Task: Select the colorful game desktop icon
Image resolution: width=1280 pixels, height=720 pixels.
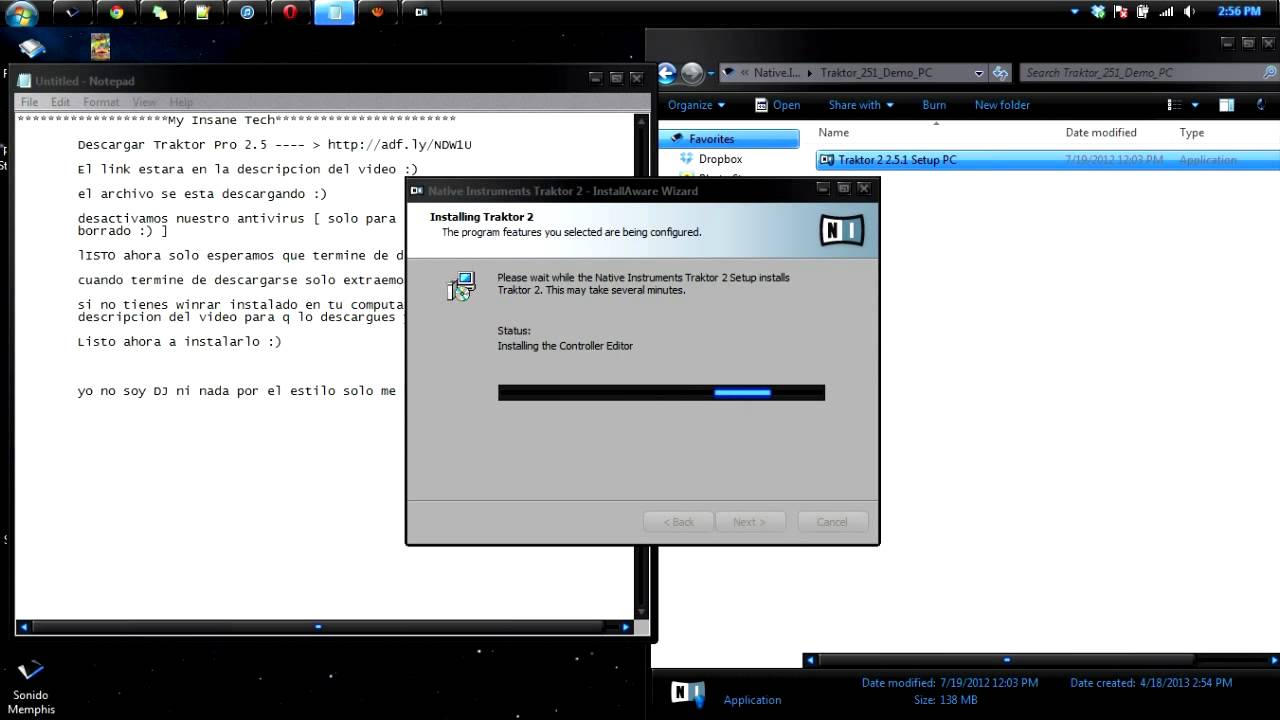Action: (x=100, y=47)
